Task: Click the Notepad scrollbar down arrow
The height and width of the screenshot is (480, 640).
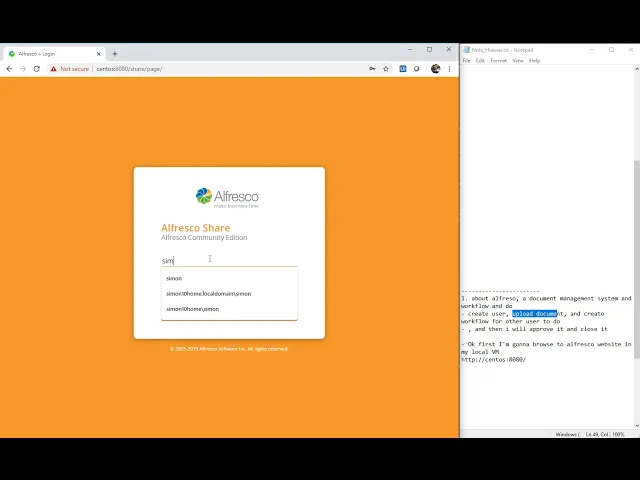Action: [637, 425]
